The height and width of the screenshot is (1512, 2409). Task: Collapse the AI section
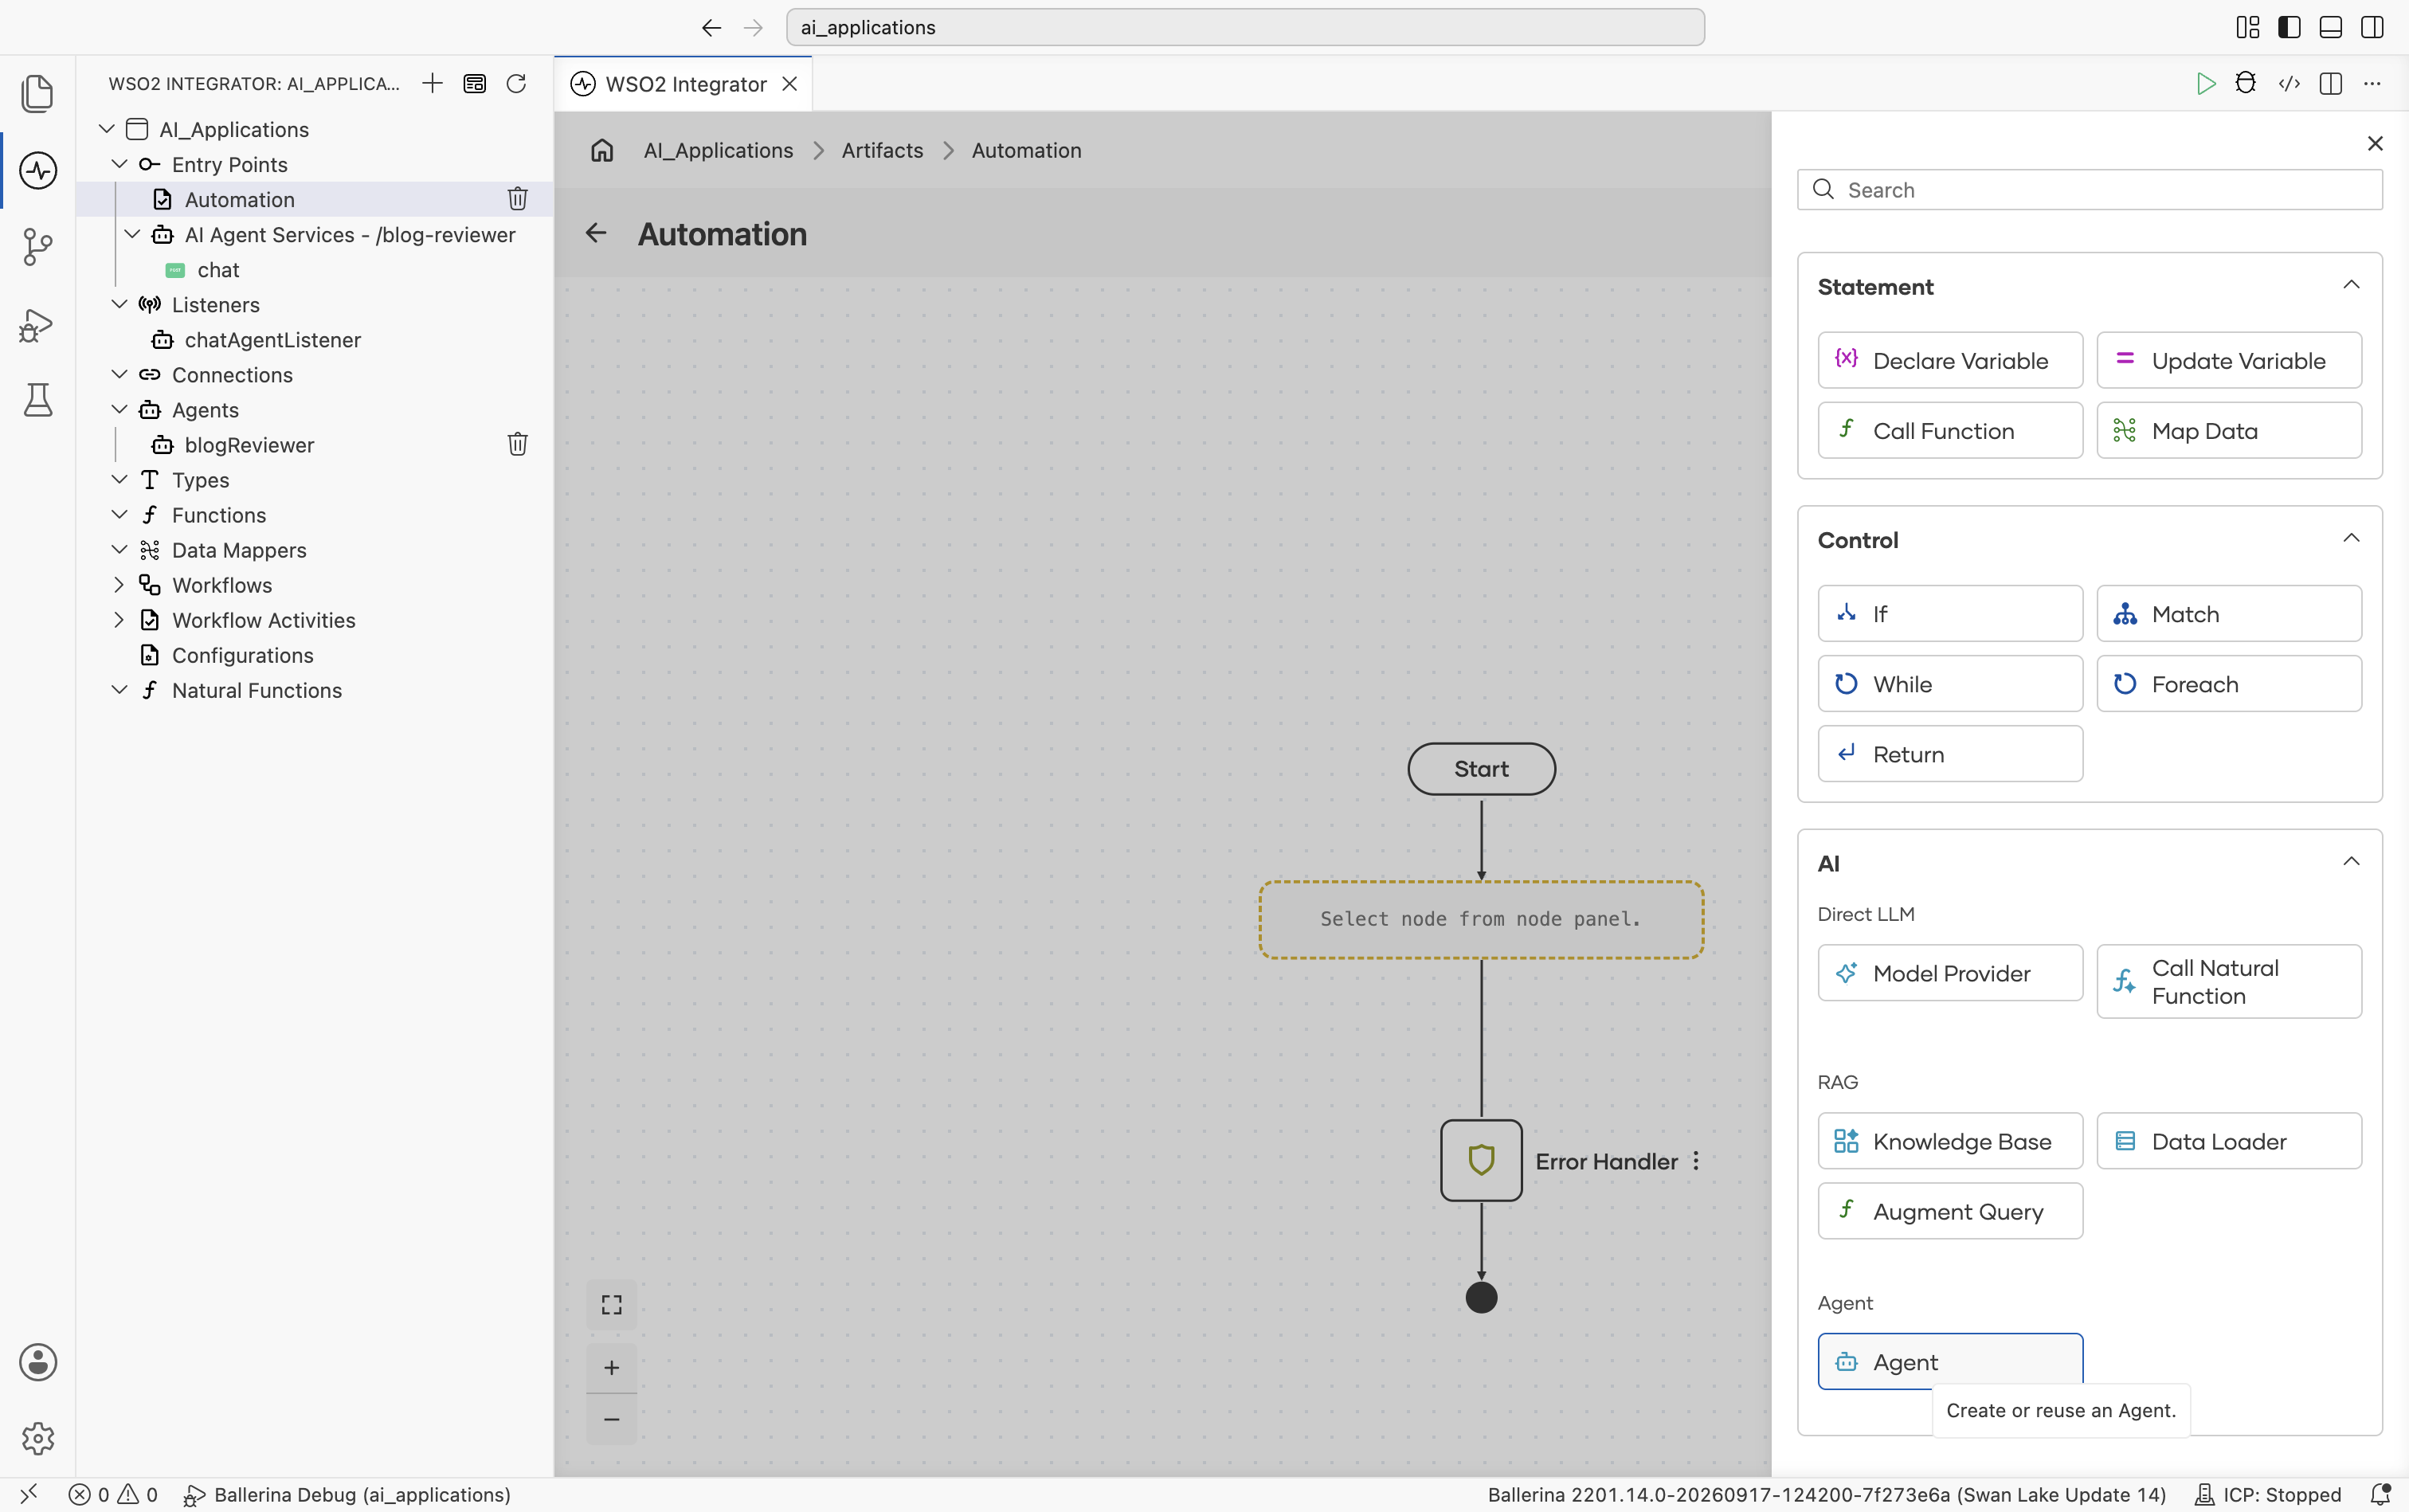click(x=2351, y=861)
